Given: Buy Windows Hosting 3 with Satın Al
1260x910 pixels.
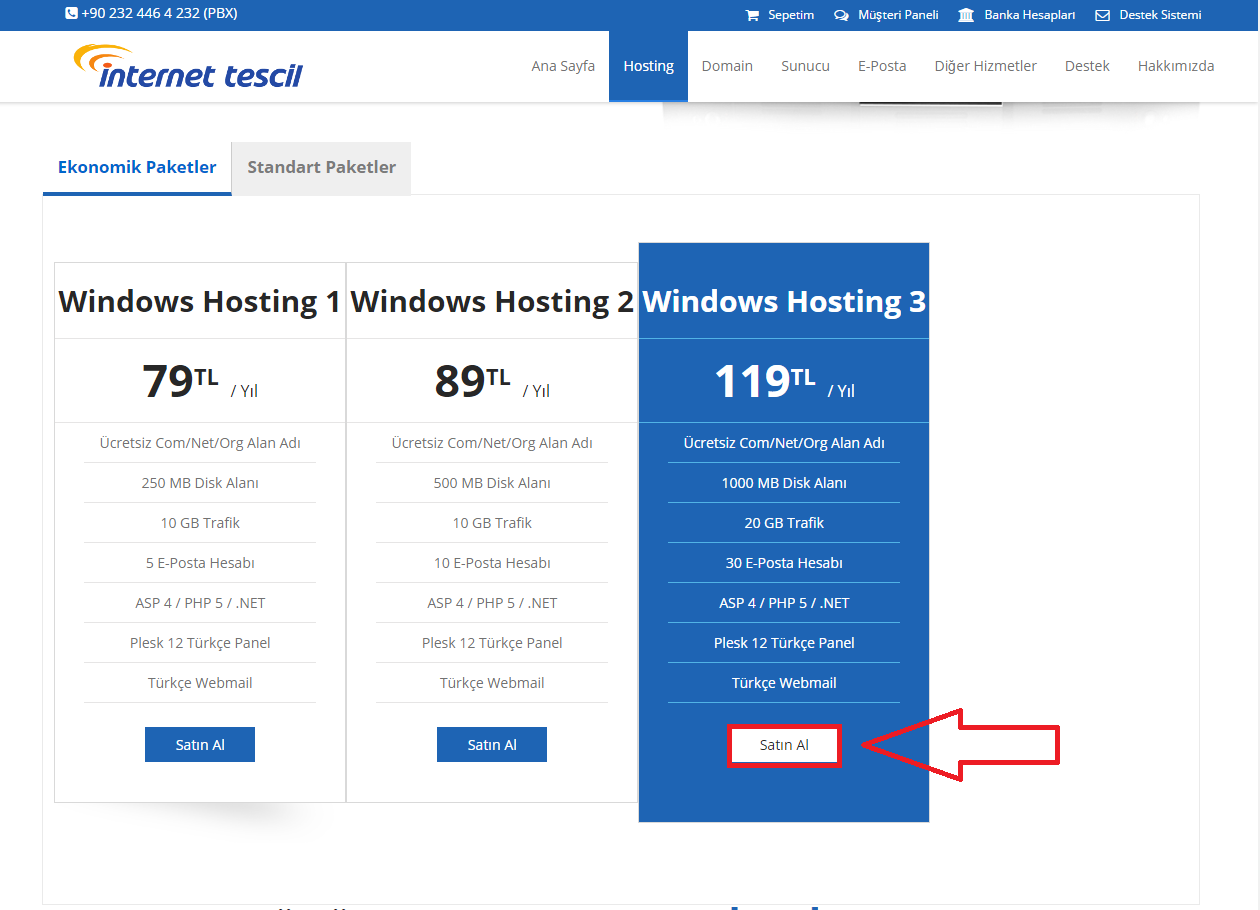Looking at the screenshot, I should 784,746.
